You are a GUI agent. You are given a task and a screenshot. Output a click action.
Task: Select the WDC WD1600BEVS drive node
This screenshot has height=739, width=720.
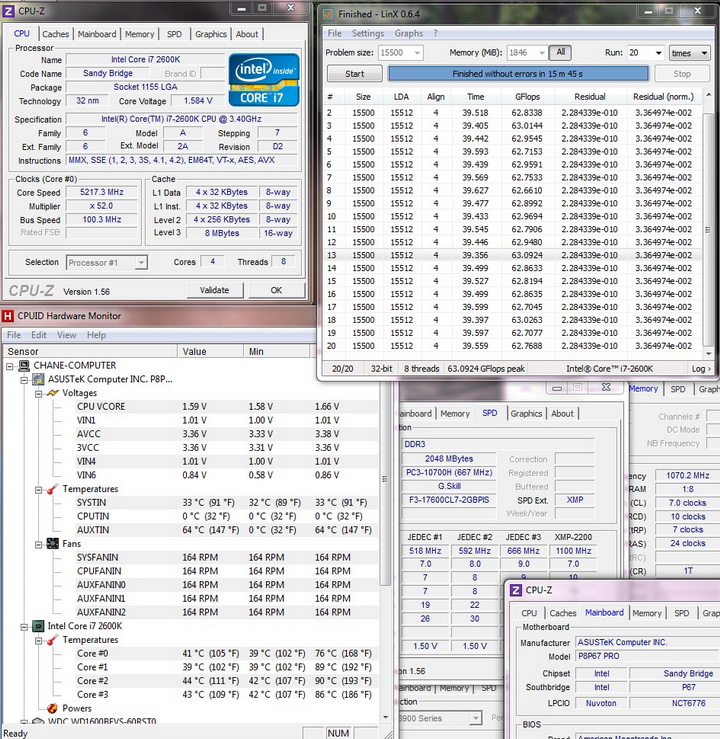click(102, 721)
